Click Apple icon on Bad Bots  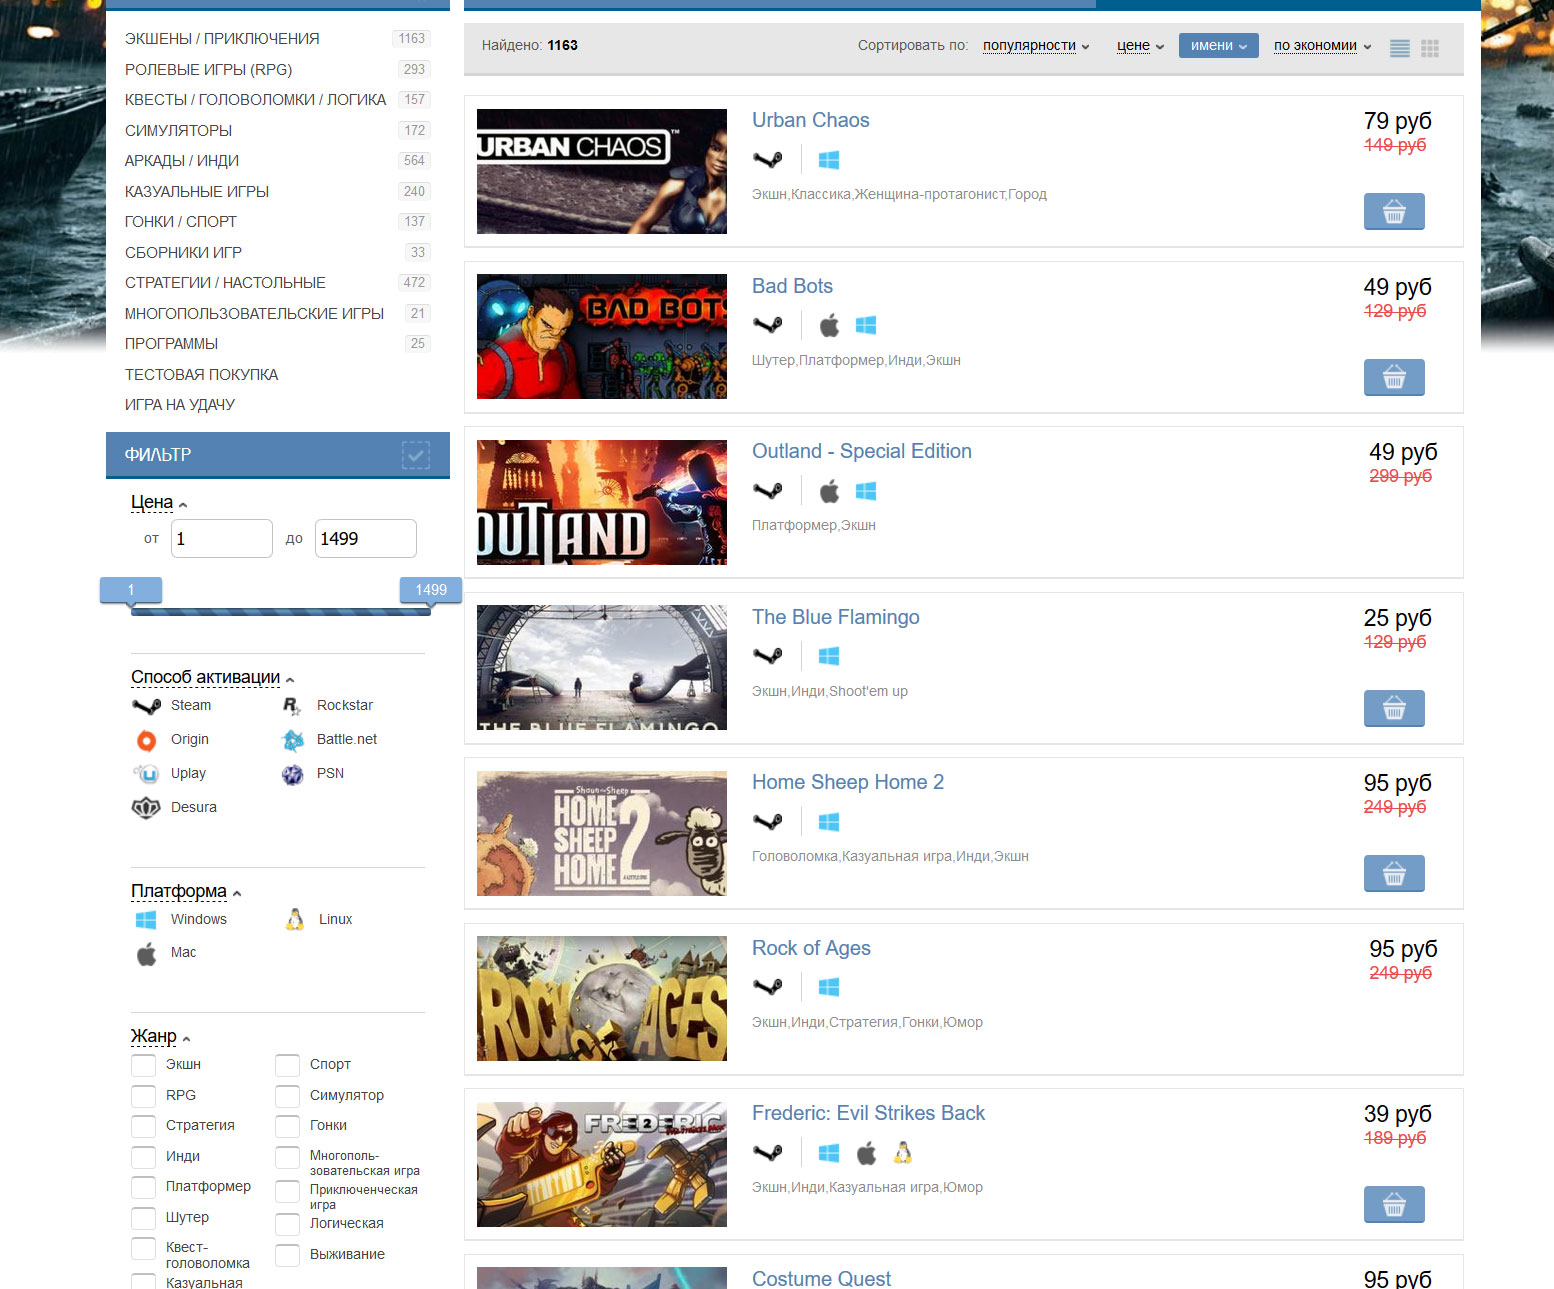(x=829, y=325)
